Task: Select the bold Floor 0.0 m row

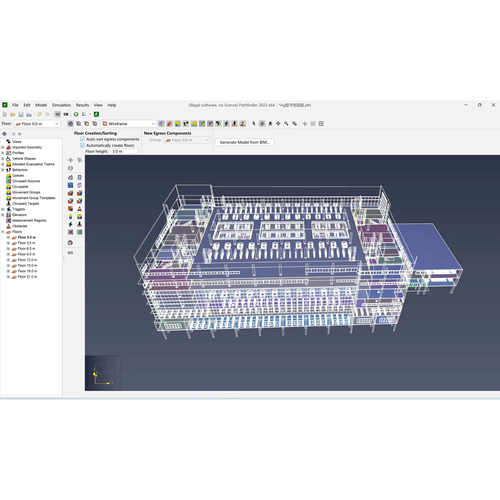Action: coord(27,237)
